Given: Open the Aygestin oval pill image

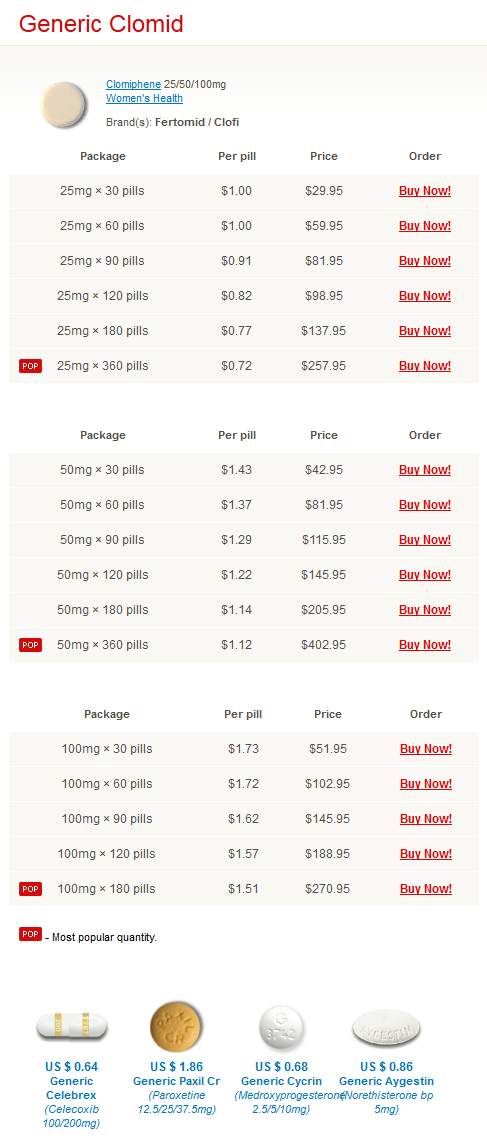Looking at the screenshot, I should click(x=386, y=1029).
